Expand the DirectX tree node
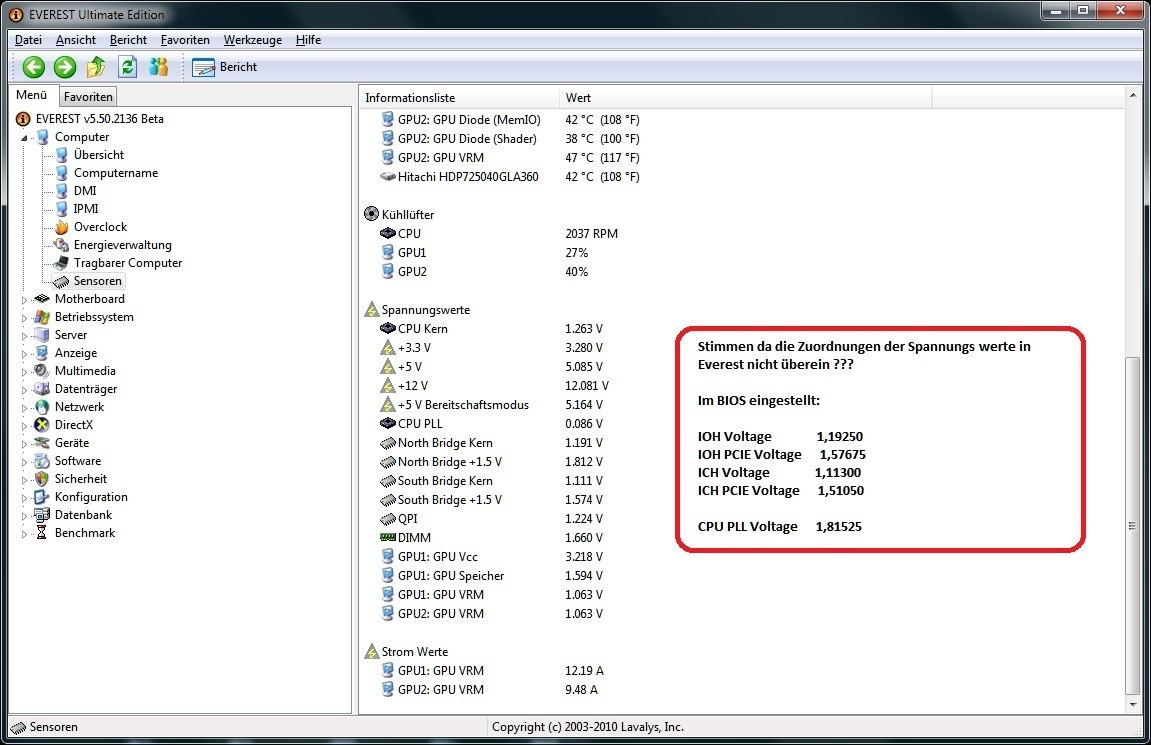The height and width of the screenshot is (745, 1151). pyautogui.click(x=24, y=426)
